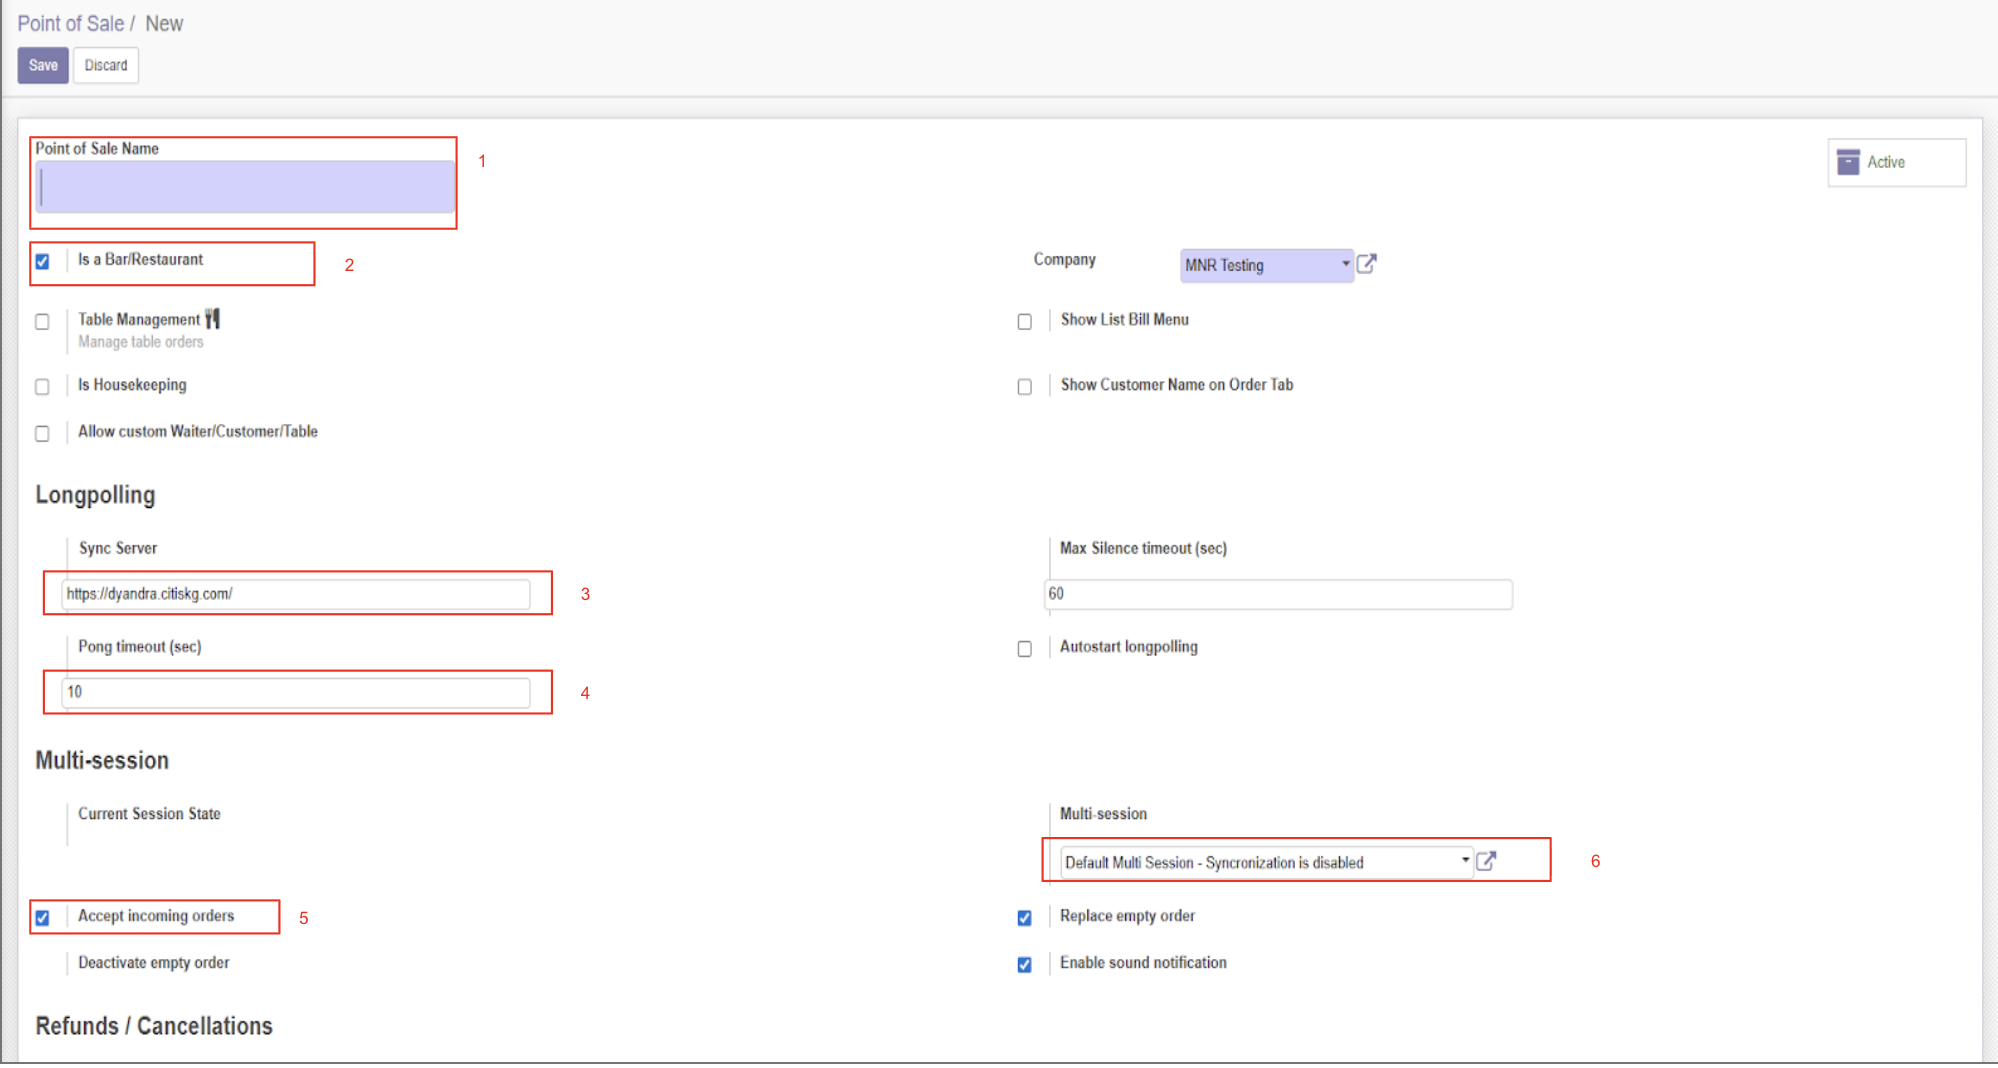Open Company external link icon

click(x=1366, y=264)
